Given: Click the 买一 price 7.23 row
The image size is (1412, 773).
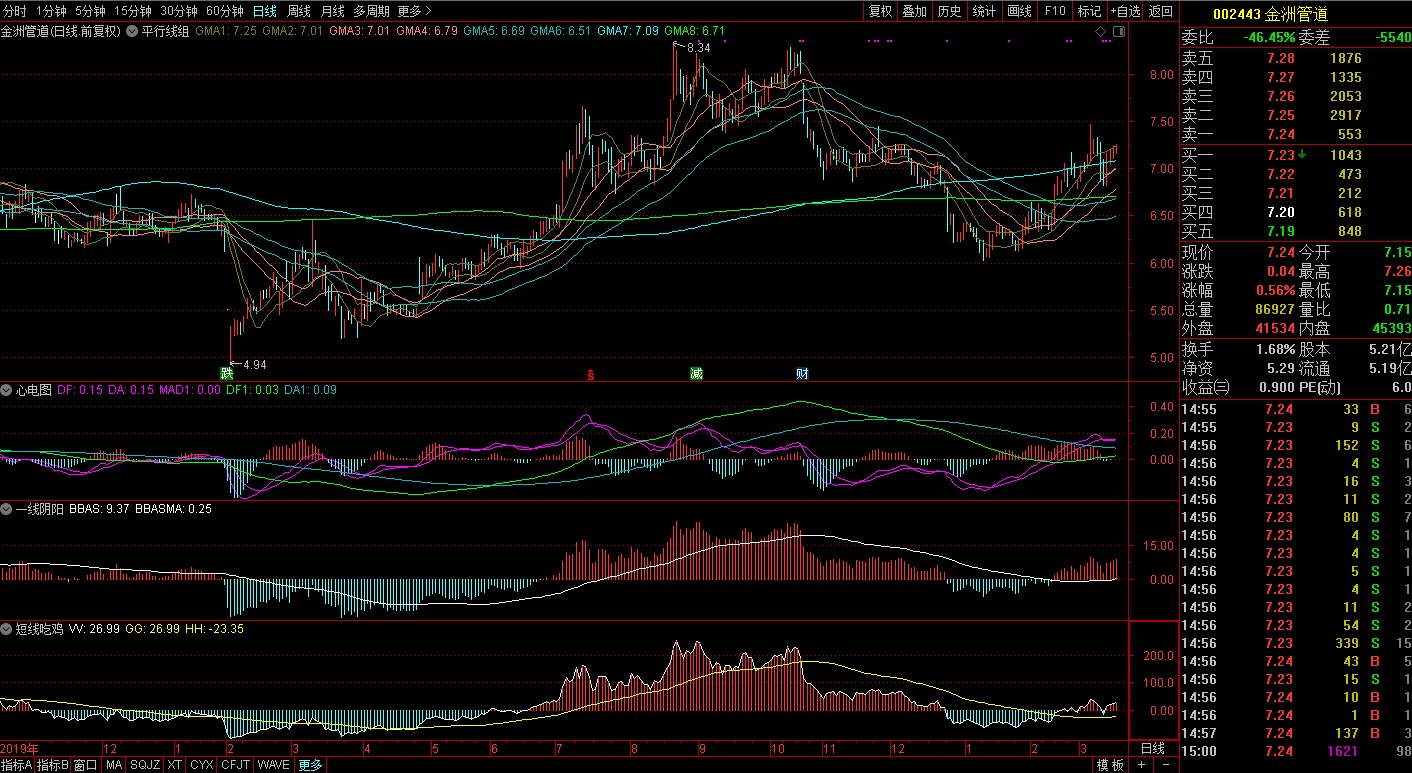Looking at the screenshot, I should (x=1296, y=155).
